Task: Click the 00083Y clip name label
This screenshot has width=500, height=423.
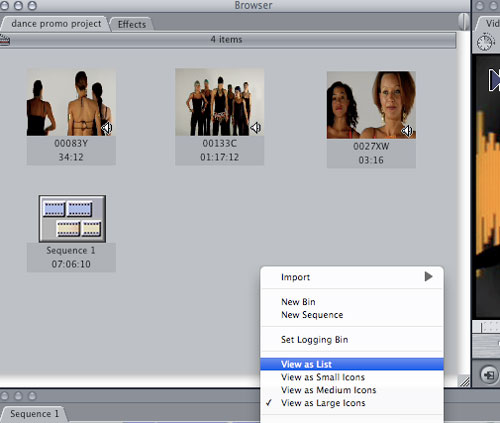Action: pos(71,143)
